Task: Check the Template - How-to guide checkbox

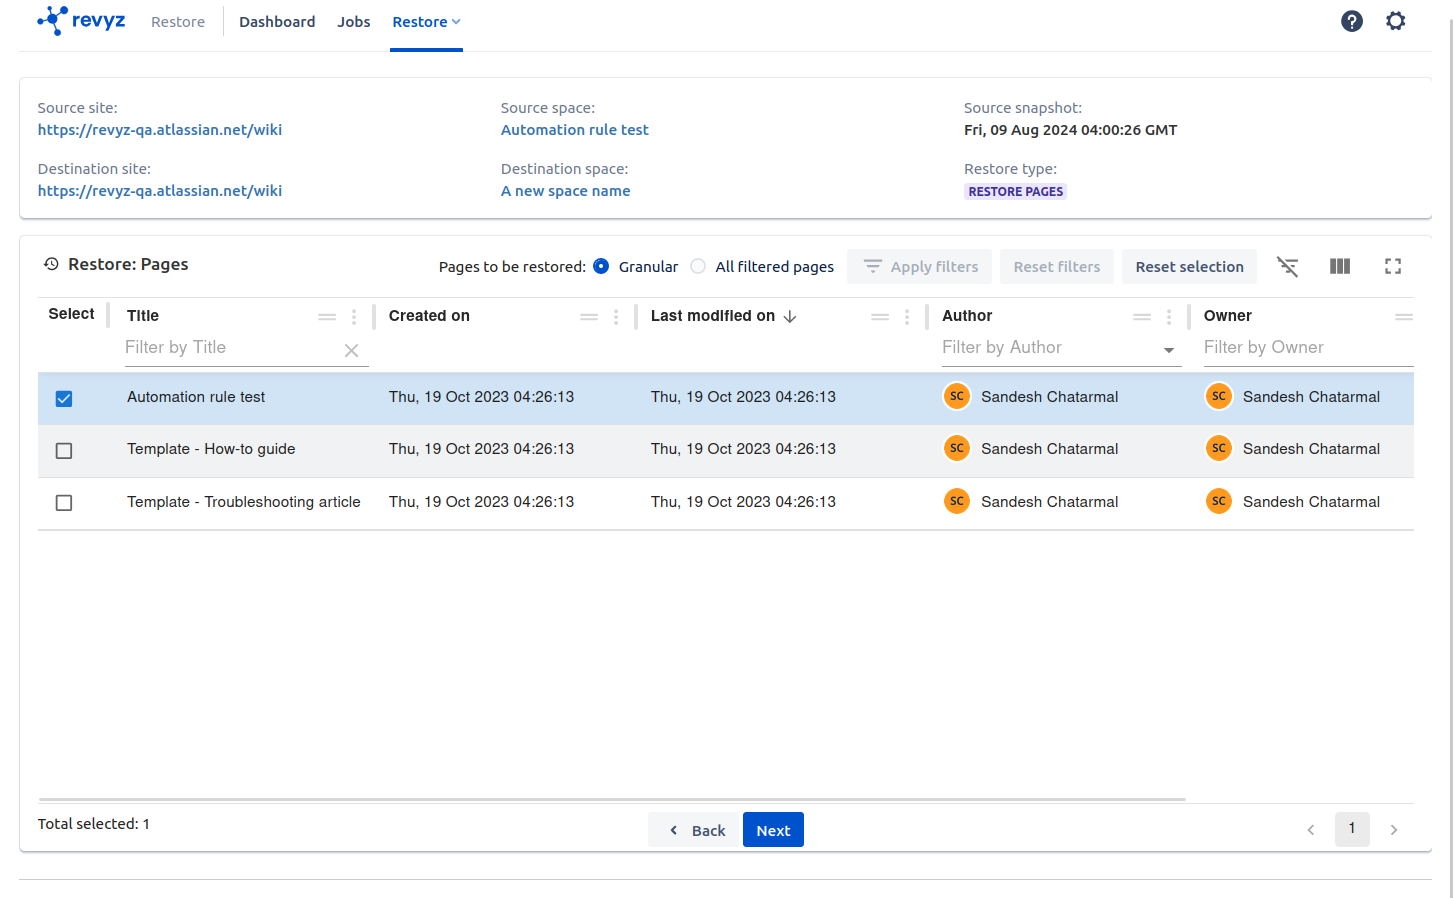Action: pyautogui.click(x=64, y=451)
